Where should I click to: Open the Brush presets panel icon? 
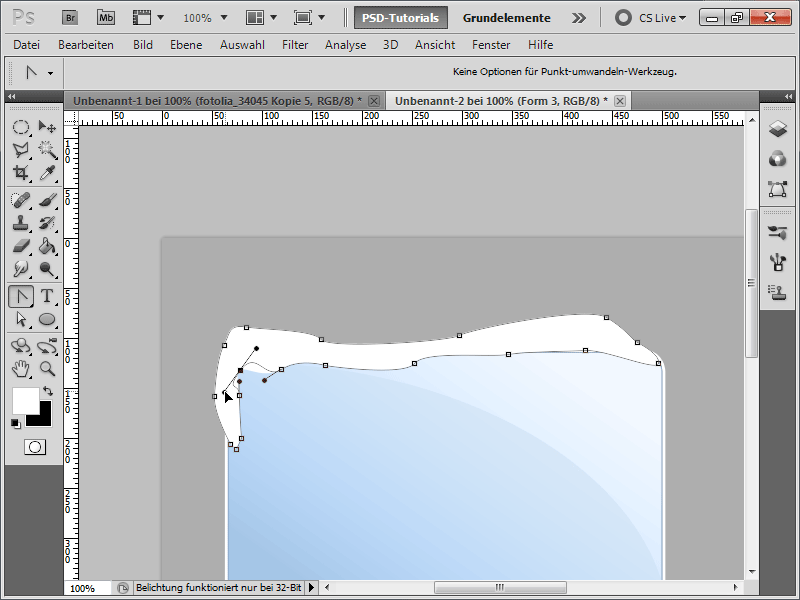[x=778, y=233]
